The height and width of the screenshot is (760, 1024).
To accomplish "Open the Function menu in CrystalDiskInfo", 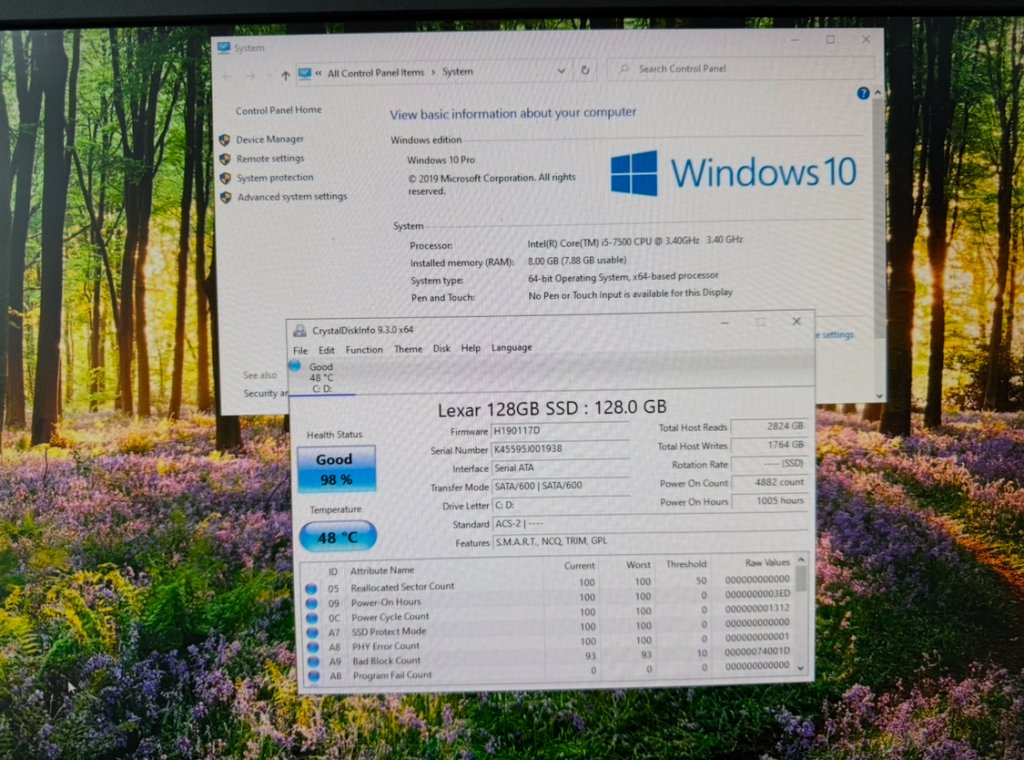I will tap(364, 349).
